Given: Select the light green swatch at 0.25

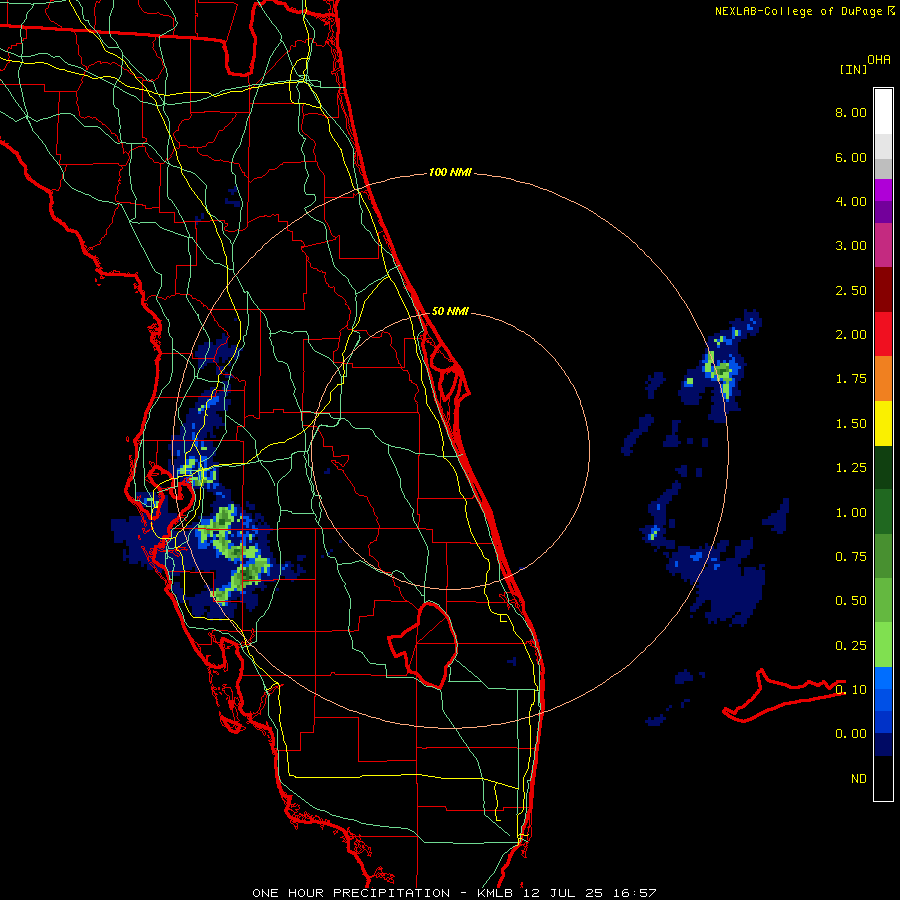Looking at the screenshot, I should (883, 645).
